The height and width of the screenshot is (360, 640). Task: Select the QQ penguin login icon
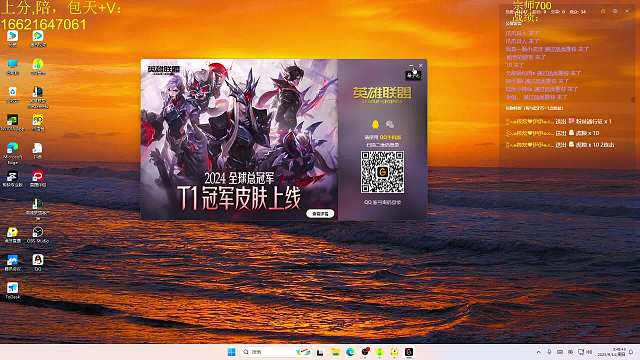(375, 124)
